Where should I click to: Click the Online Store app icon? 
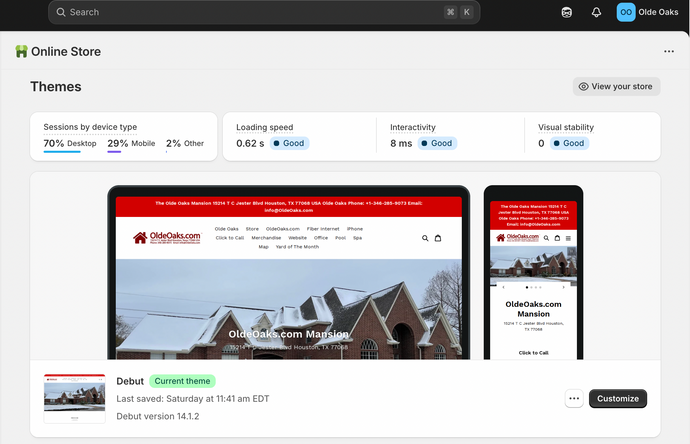coord(21,51)
